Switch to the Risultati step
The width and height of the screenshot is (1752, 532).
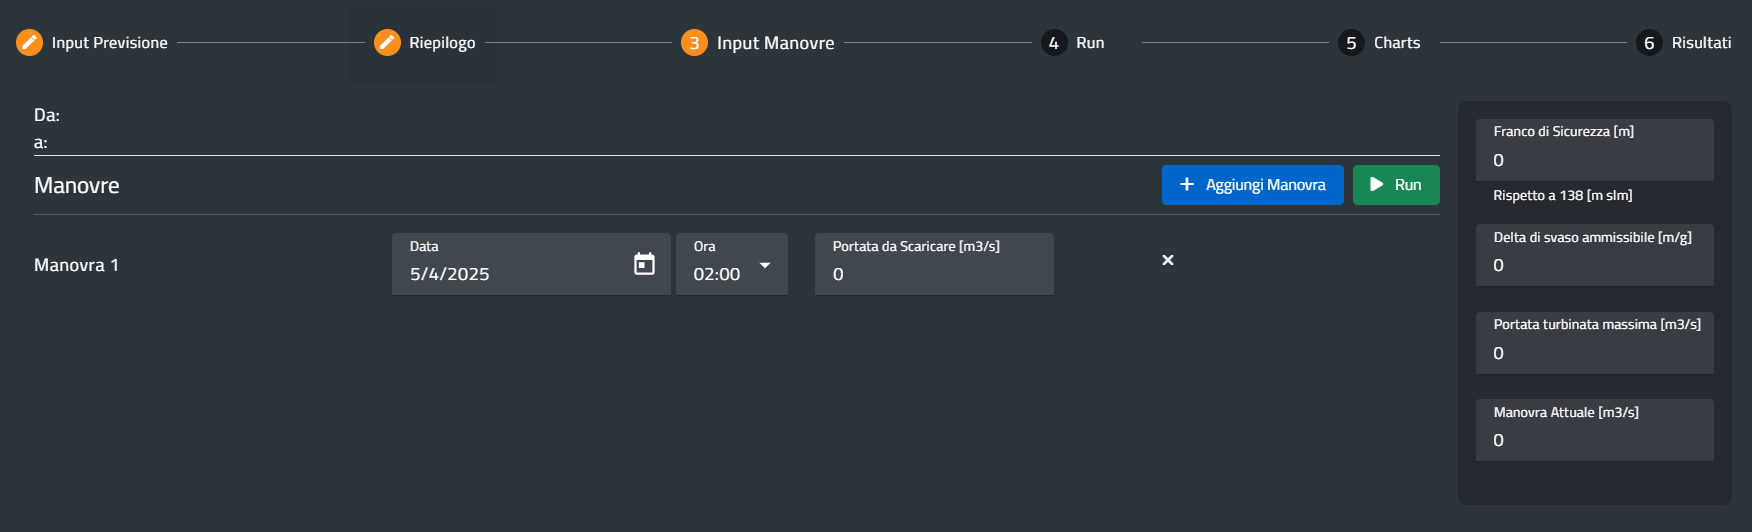[x=1701, y=43]
